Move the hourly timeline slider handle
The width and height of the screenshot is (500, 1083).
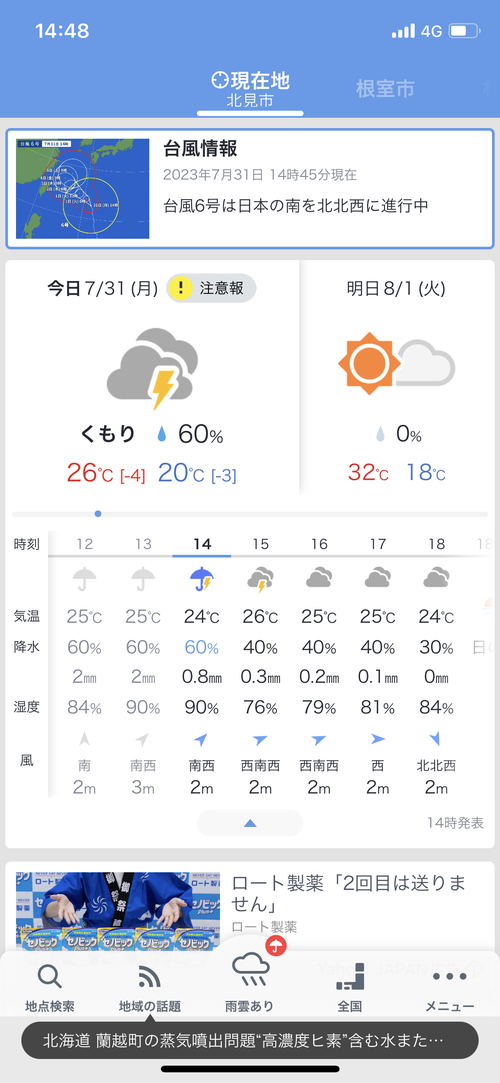coord(98,514)
